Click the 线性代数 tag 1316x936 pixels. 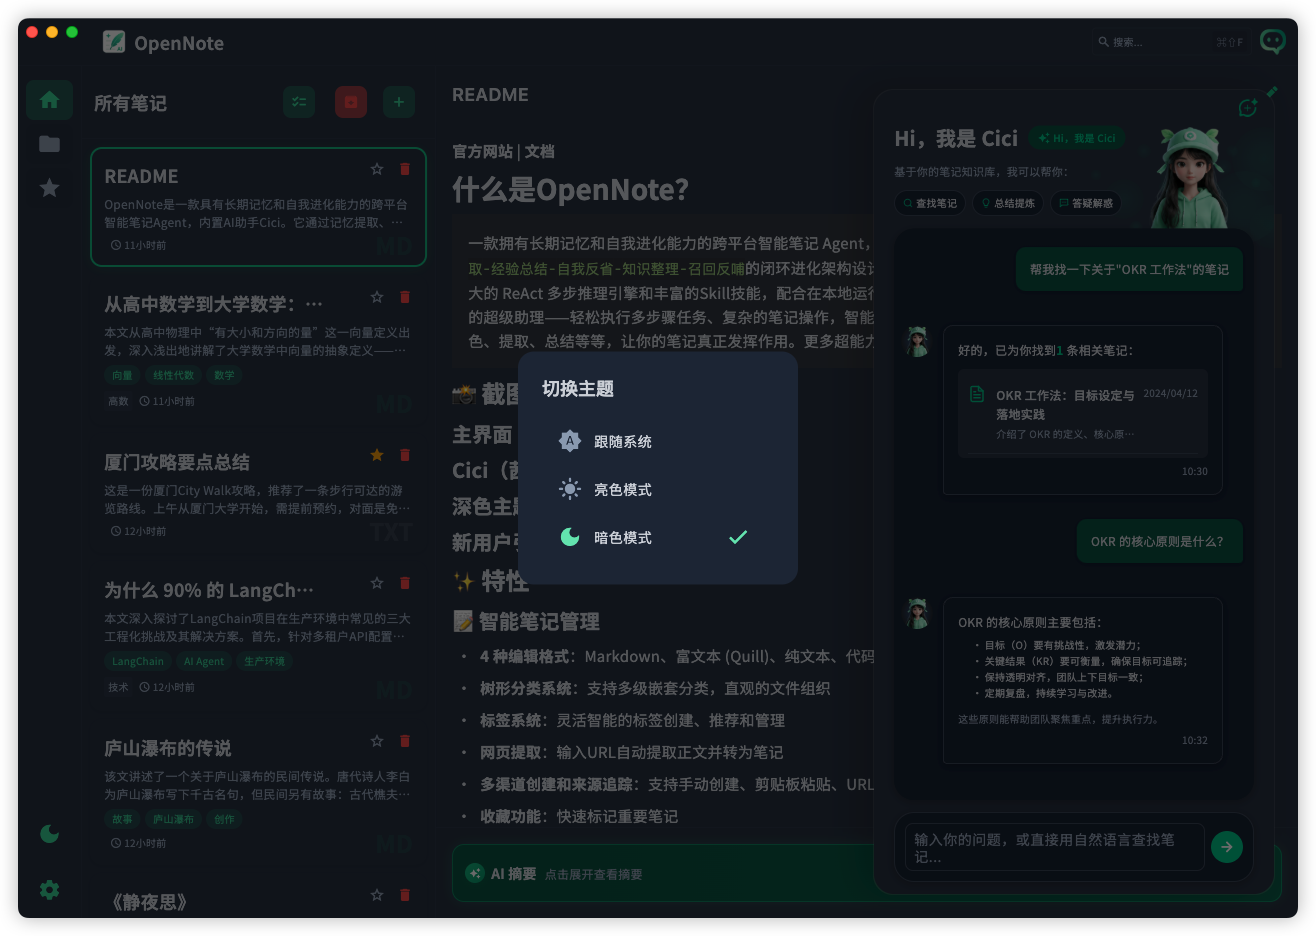coord(173,375)
